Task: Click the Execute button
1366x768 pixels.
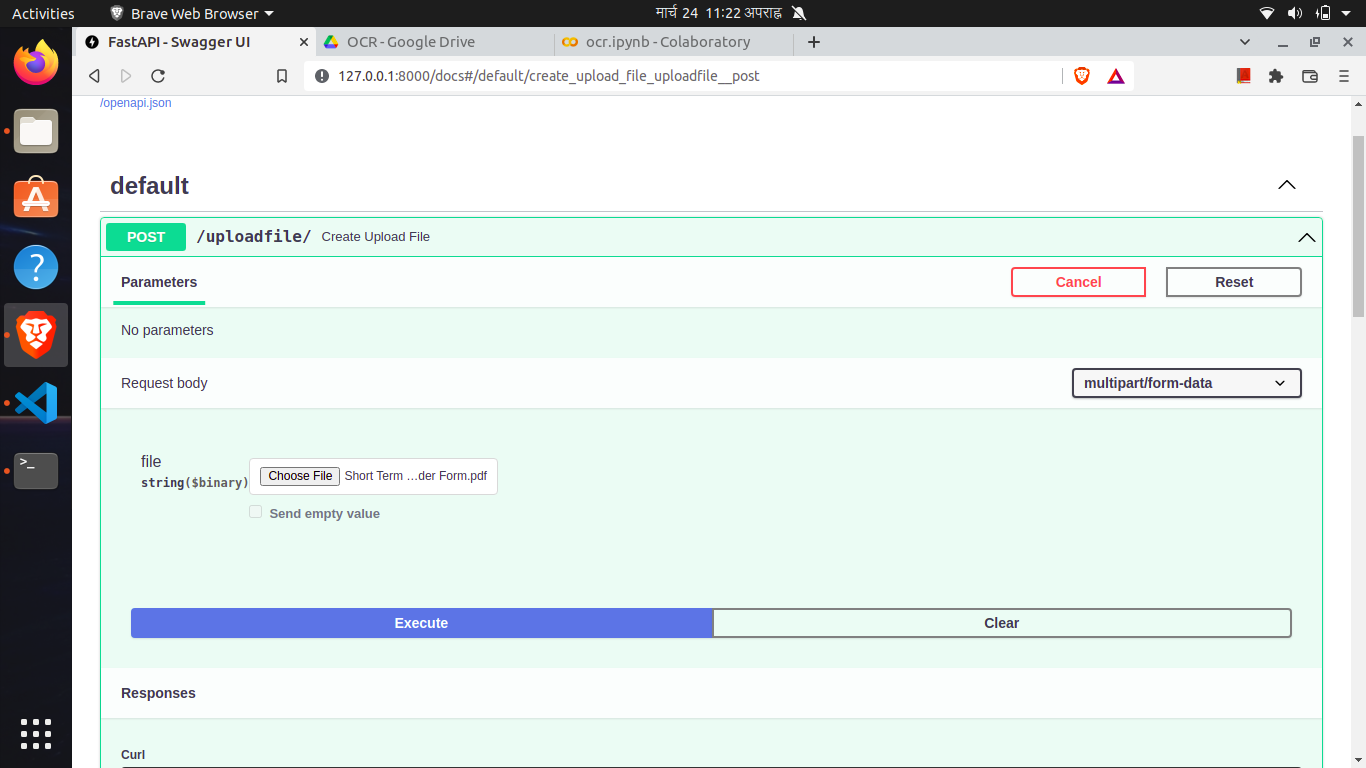Action: point(421,623)
